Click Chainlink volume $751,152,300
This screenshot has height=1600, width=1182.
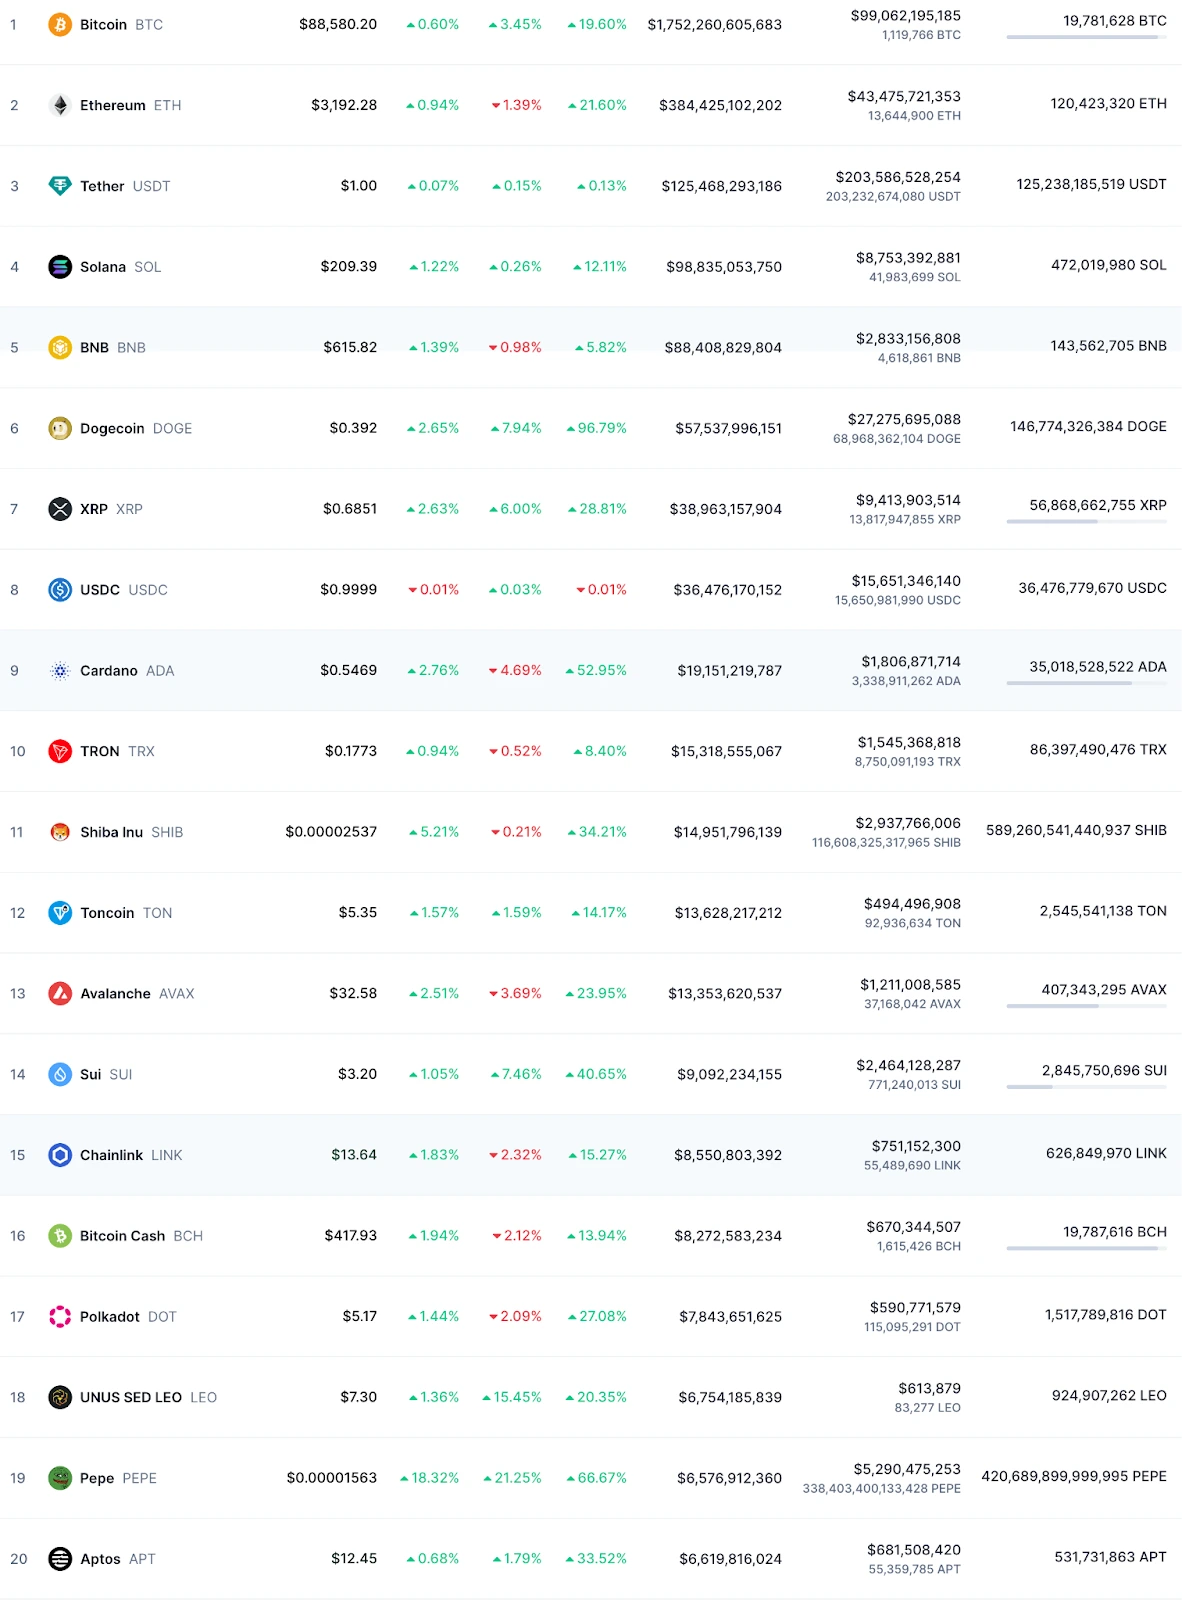(x=916, y=1146)
